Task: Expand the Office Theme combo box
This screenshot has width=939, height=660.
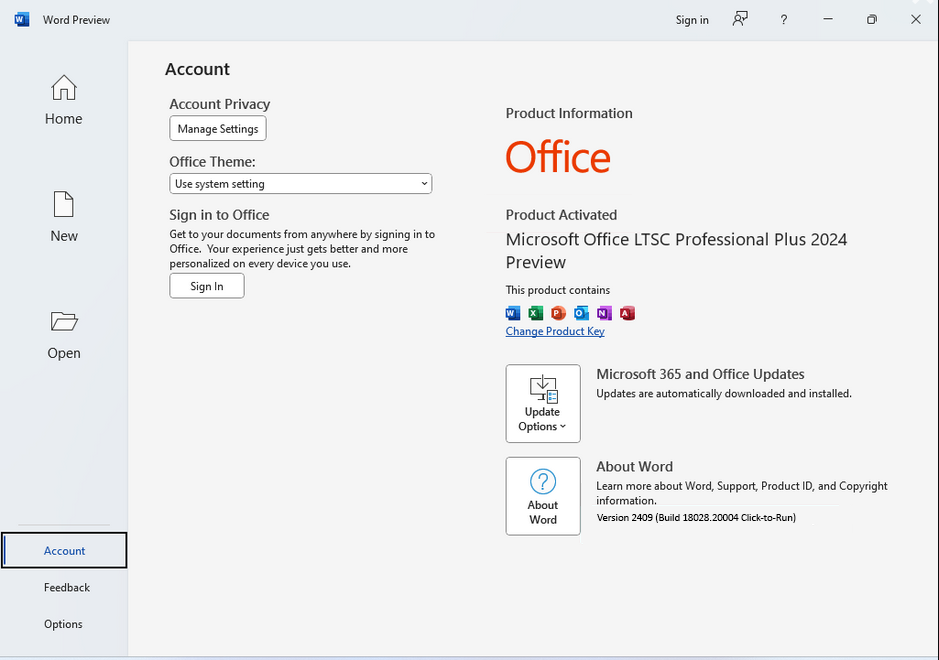Action: click(301, 184)
